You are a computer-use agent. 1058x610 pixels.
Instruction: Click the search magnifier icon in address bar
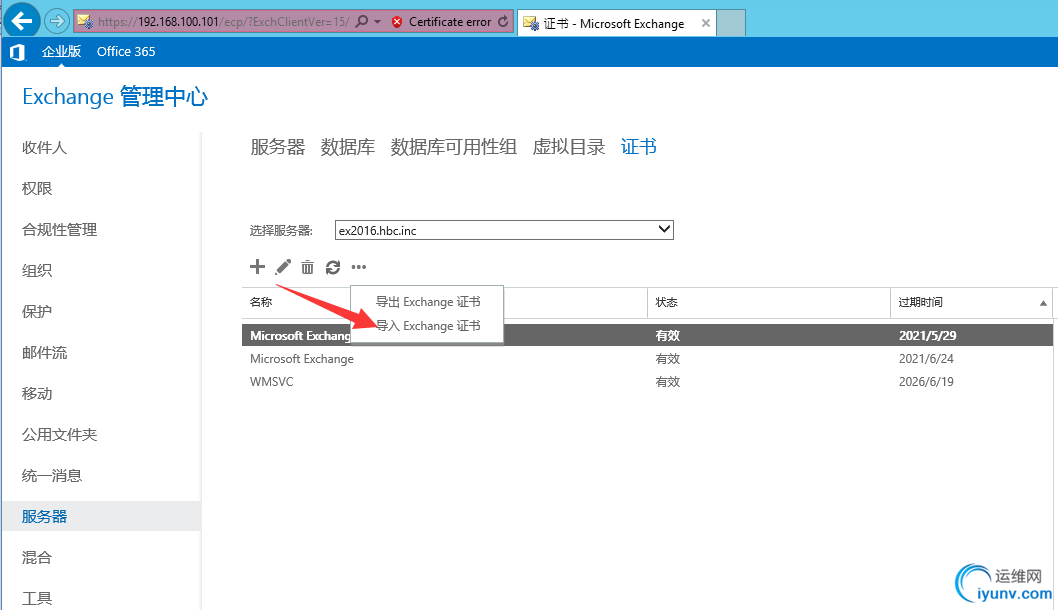(362, 22)
